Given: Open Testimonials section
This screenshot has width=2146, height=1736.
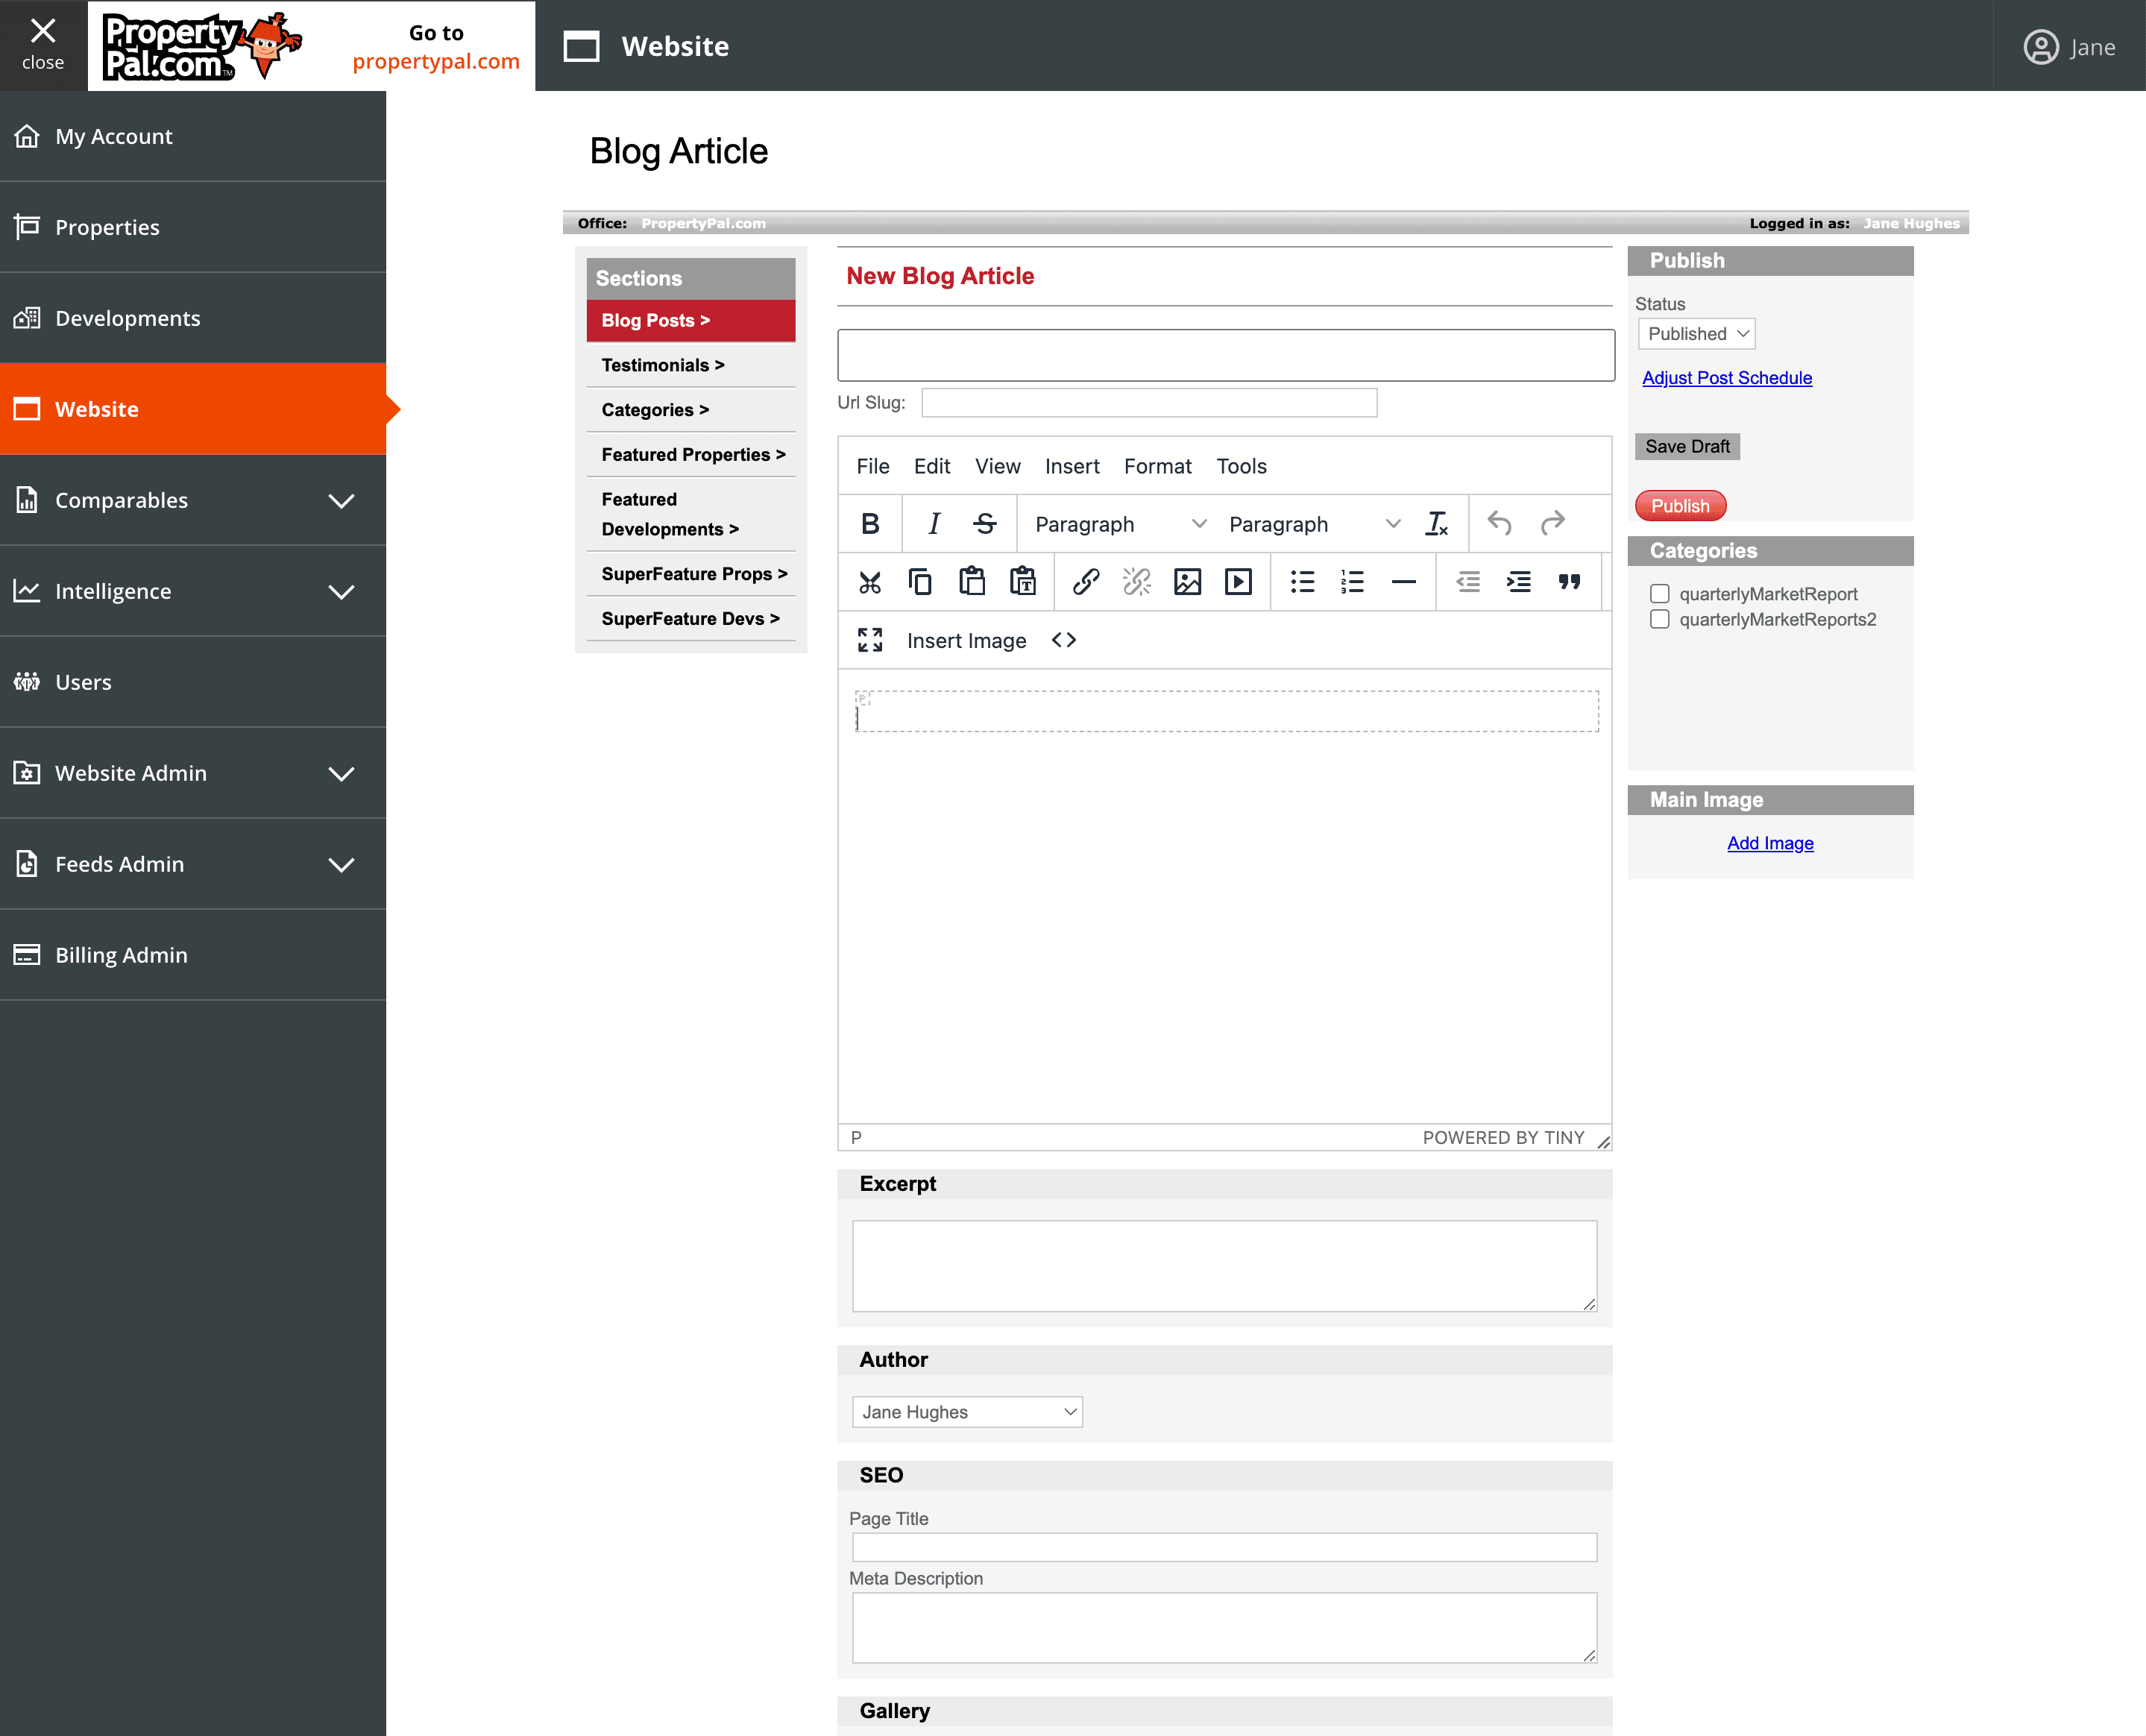Looking at the screenshot, I should click(690, 365).
